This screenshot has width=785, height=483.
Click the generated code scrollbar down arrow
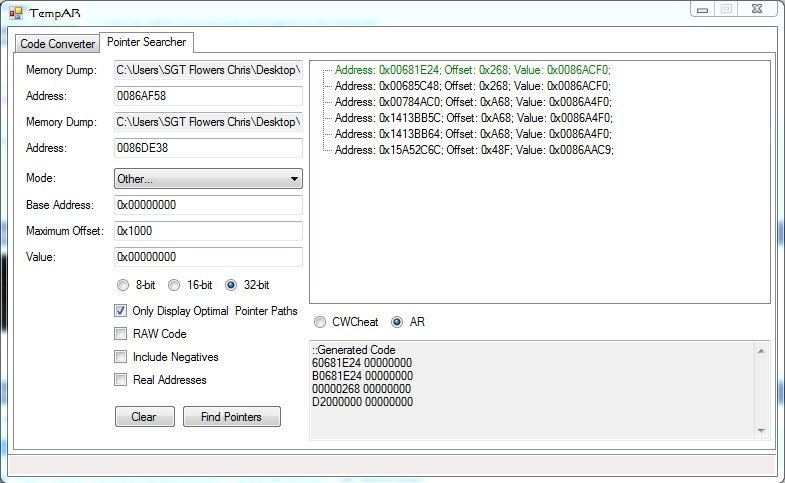[x=761, y=430]
